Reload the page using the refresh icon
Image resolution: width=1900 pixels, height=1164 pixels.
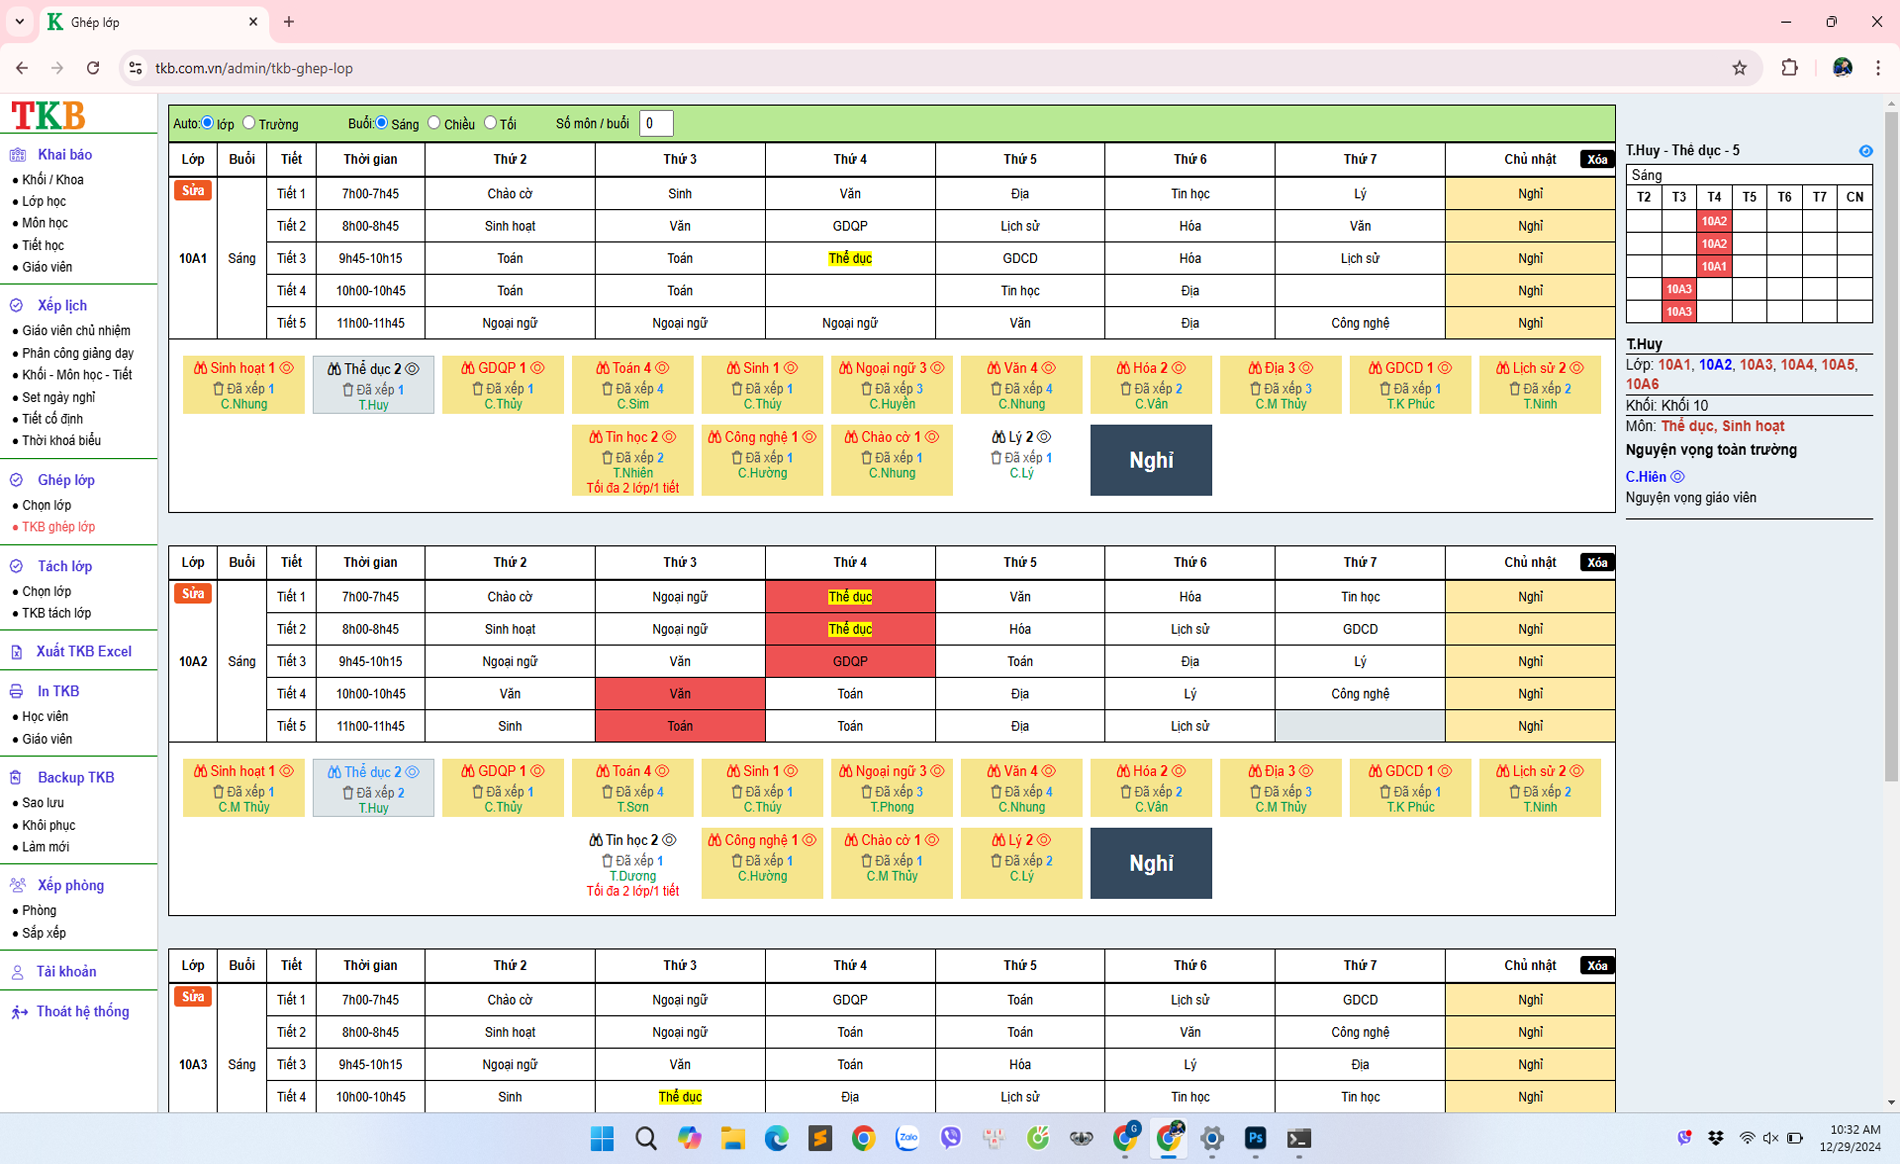coord(93,68)
